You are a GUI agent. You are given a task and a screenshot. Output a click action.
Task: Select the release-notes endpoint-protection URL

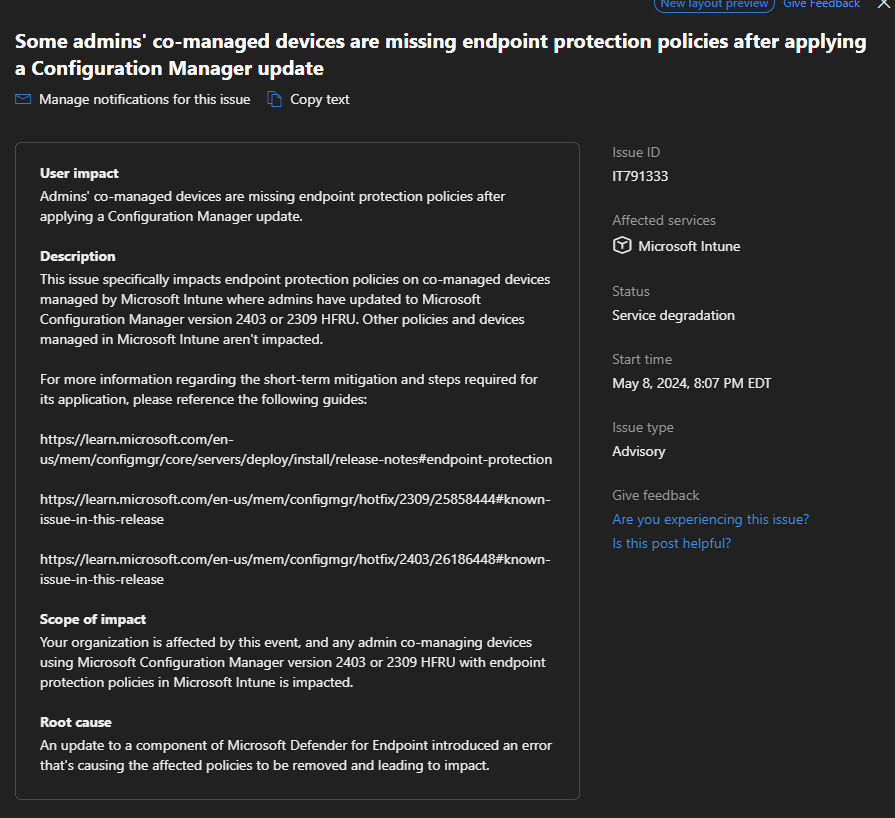tap(296, 449)
